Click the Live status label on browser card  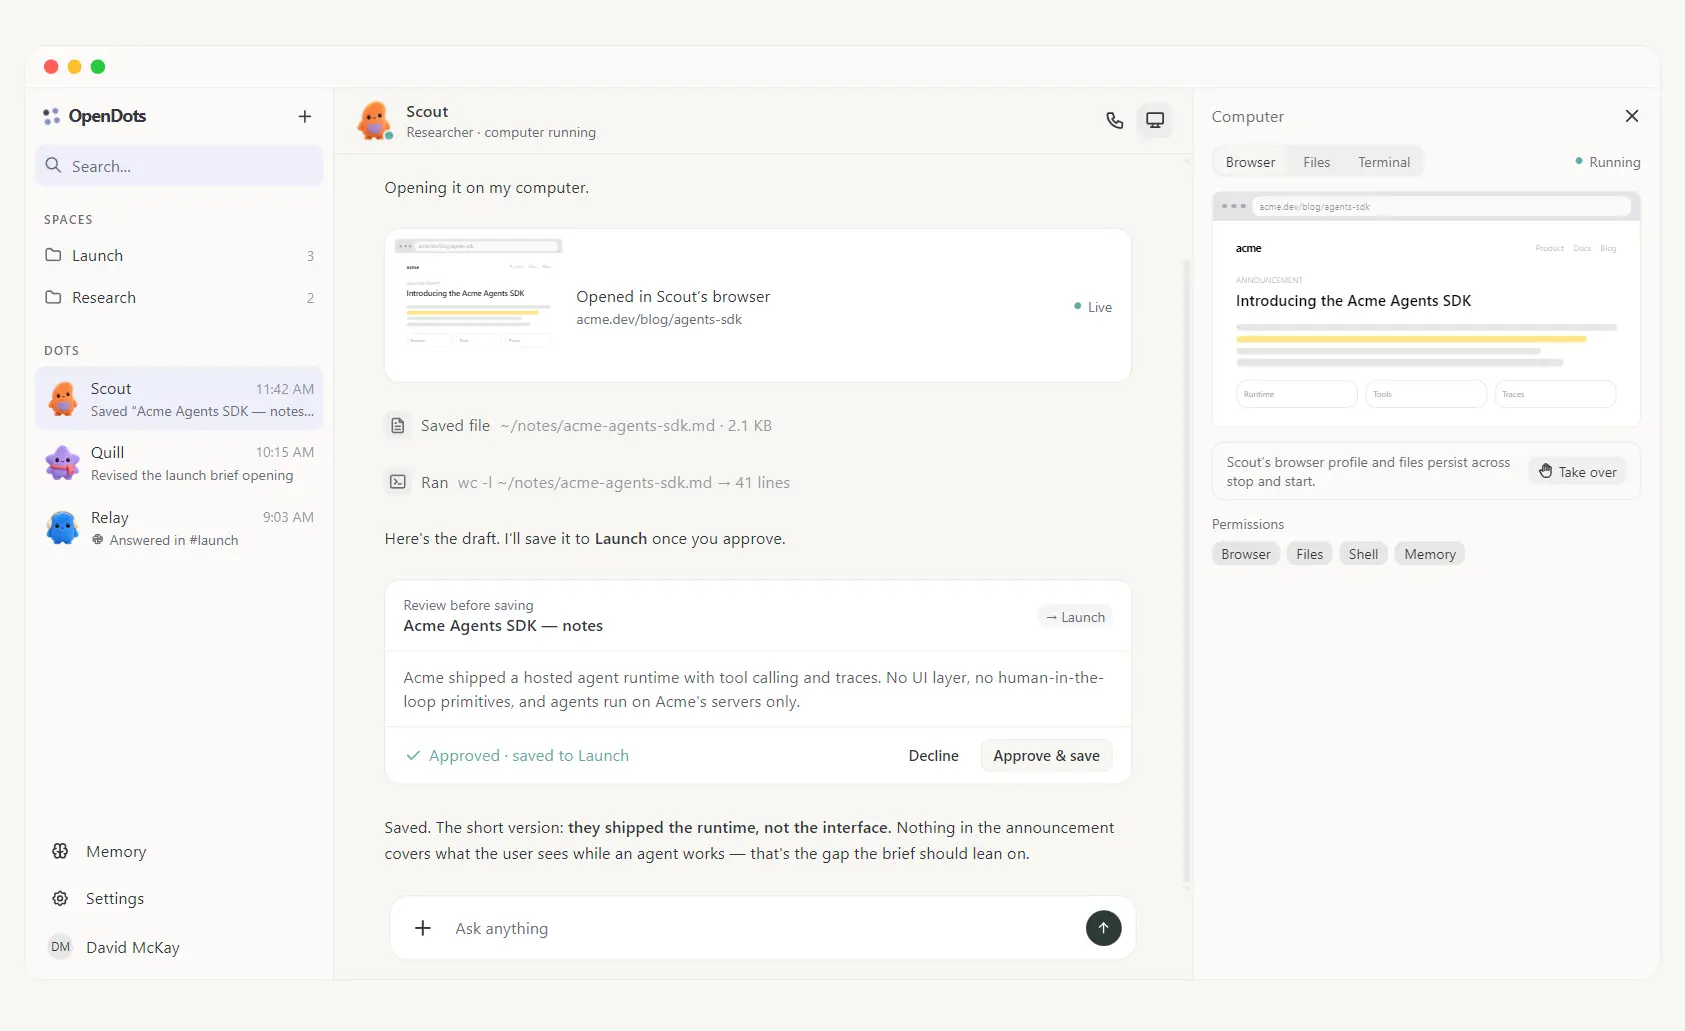pos(1093,307)
